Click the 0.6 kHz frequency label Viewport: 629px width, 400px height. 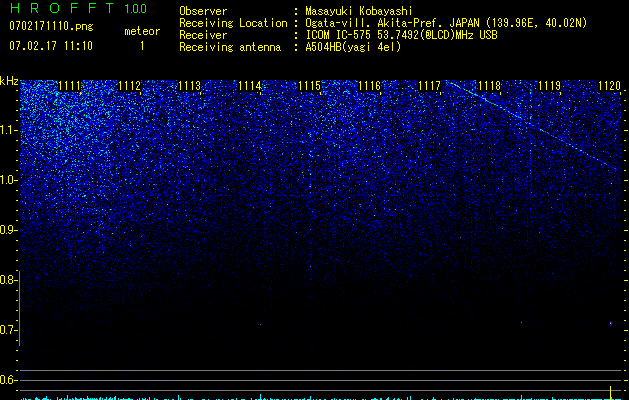pyautogui.click(x=8, y=380)
